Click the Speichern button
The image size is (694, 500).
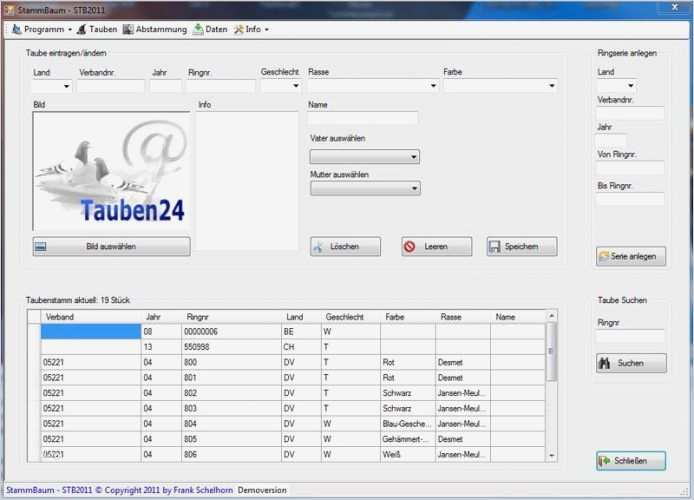pyautogui.click(x=522, y=246)
